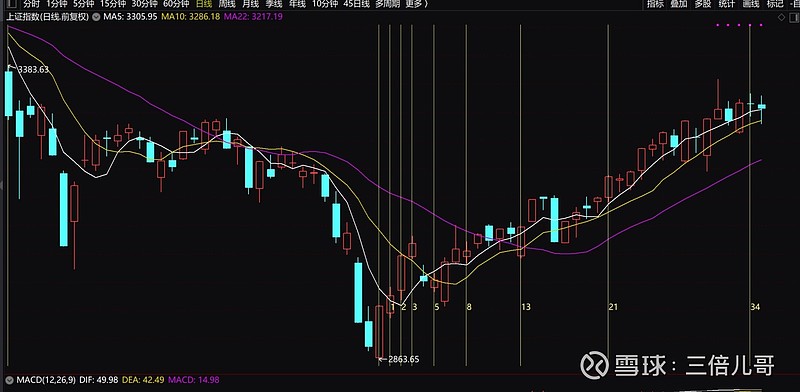Open dropdown arrow beside 上证指数 title
Image resolution: width=800 pixels, height=392 pixels.
point(96,17)
